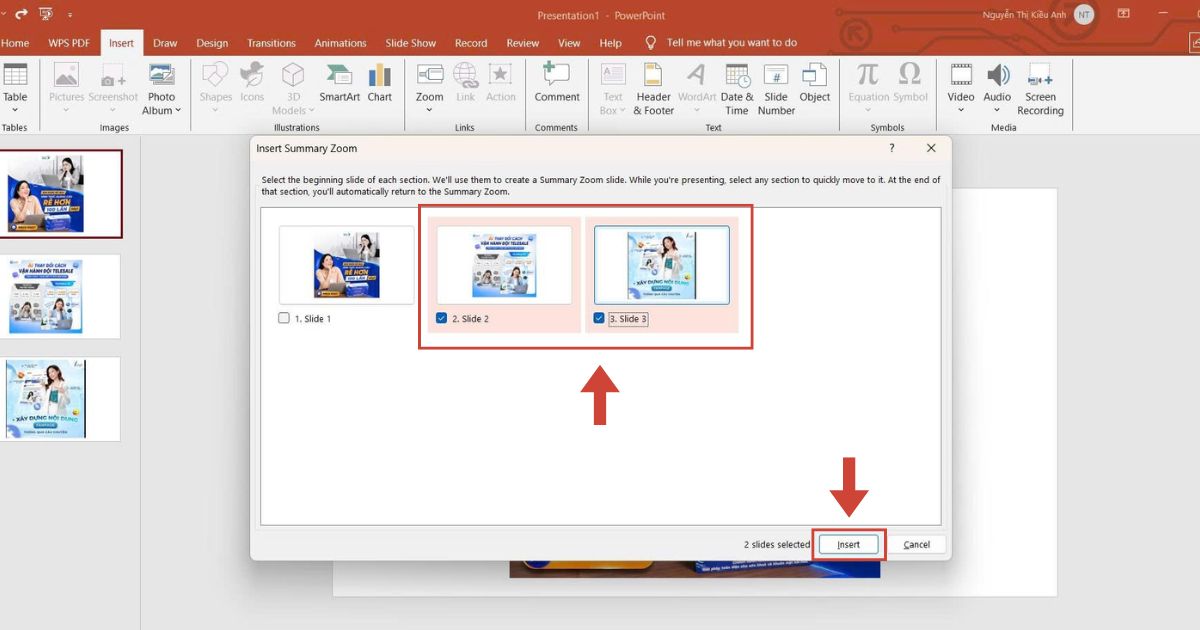Click the Start From Beginning quick access icon
The image size is (1200, 630).
click(46, 14)
